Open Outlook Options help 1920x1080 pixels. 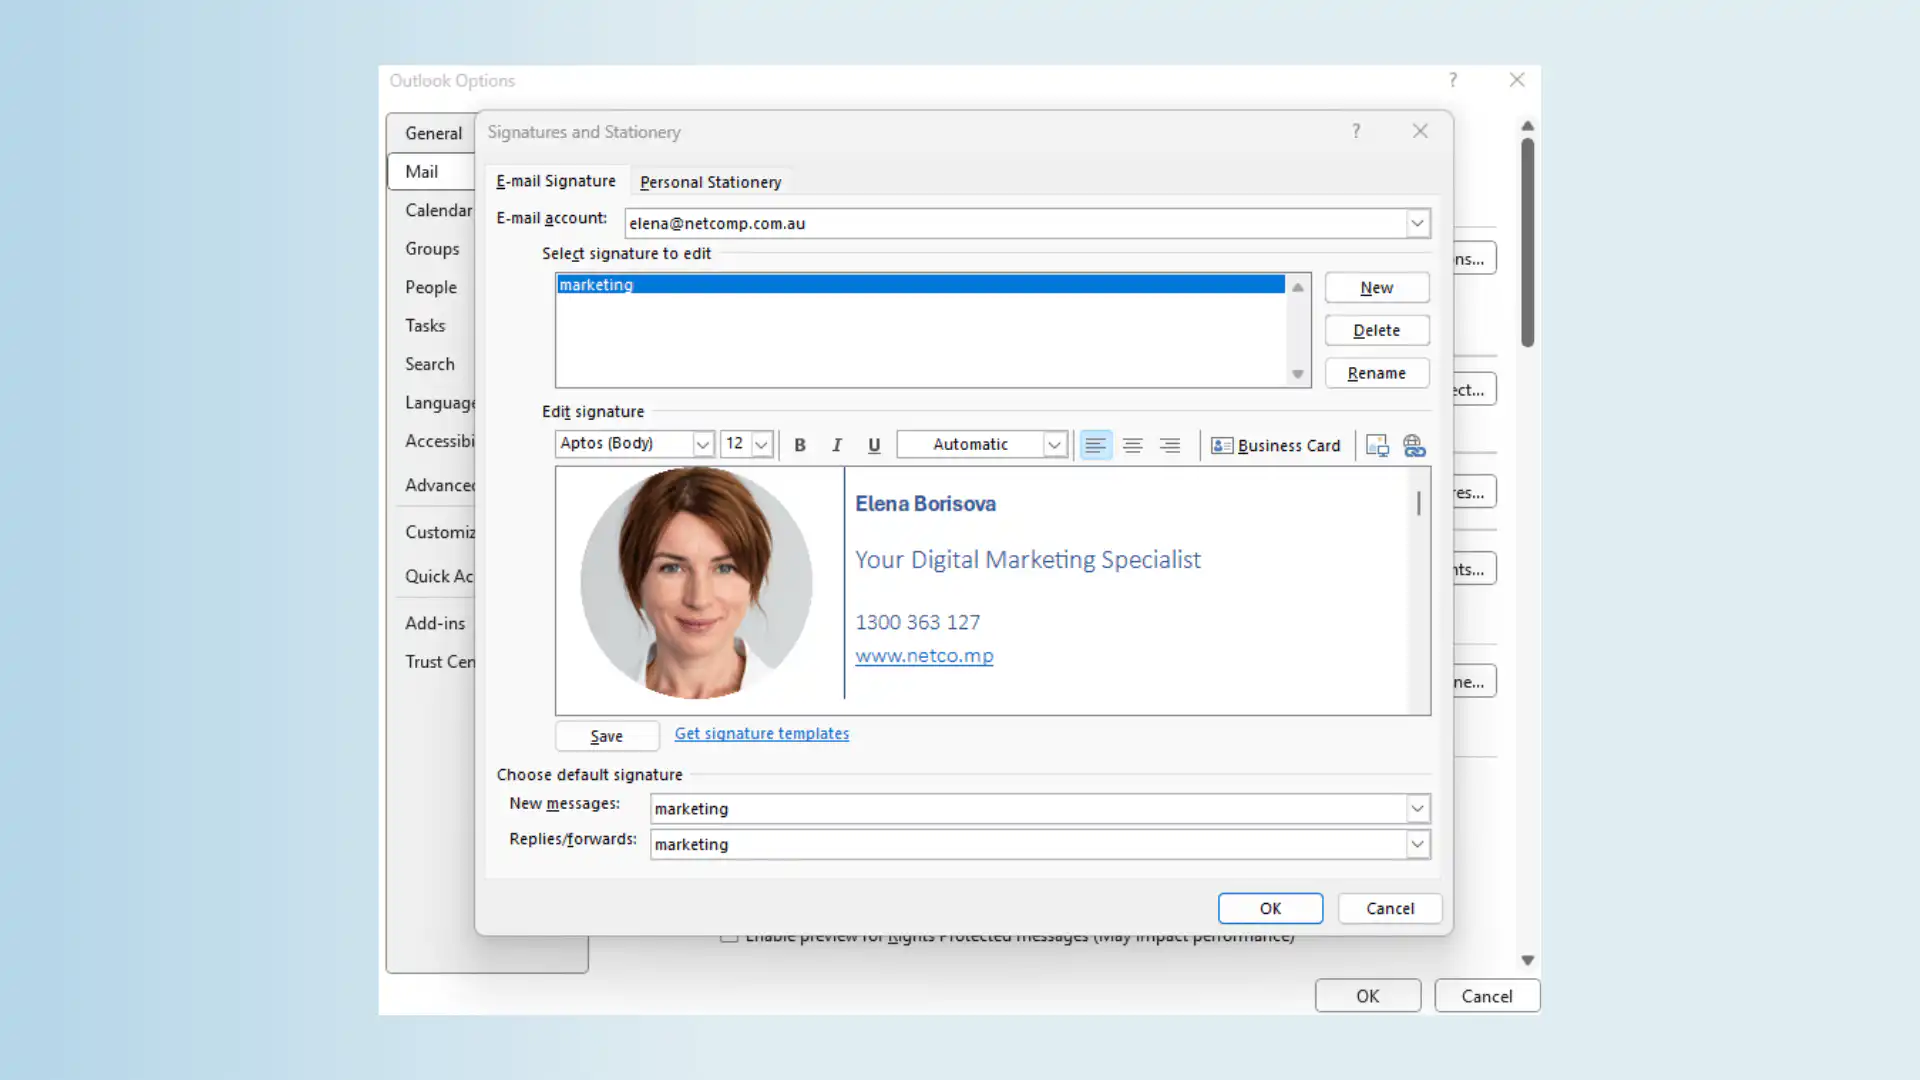[1452, 80]
